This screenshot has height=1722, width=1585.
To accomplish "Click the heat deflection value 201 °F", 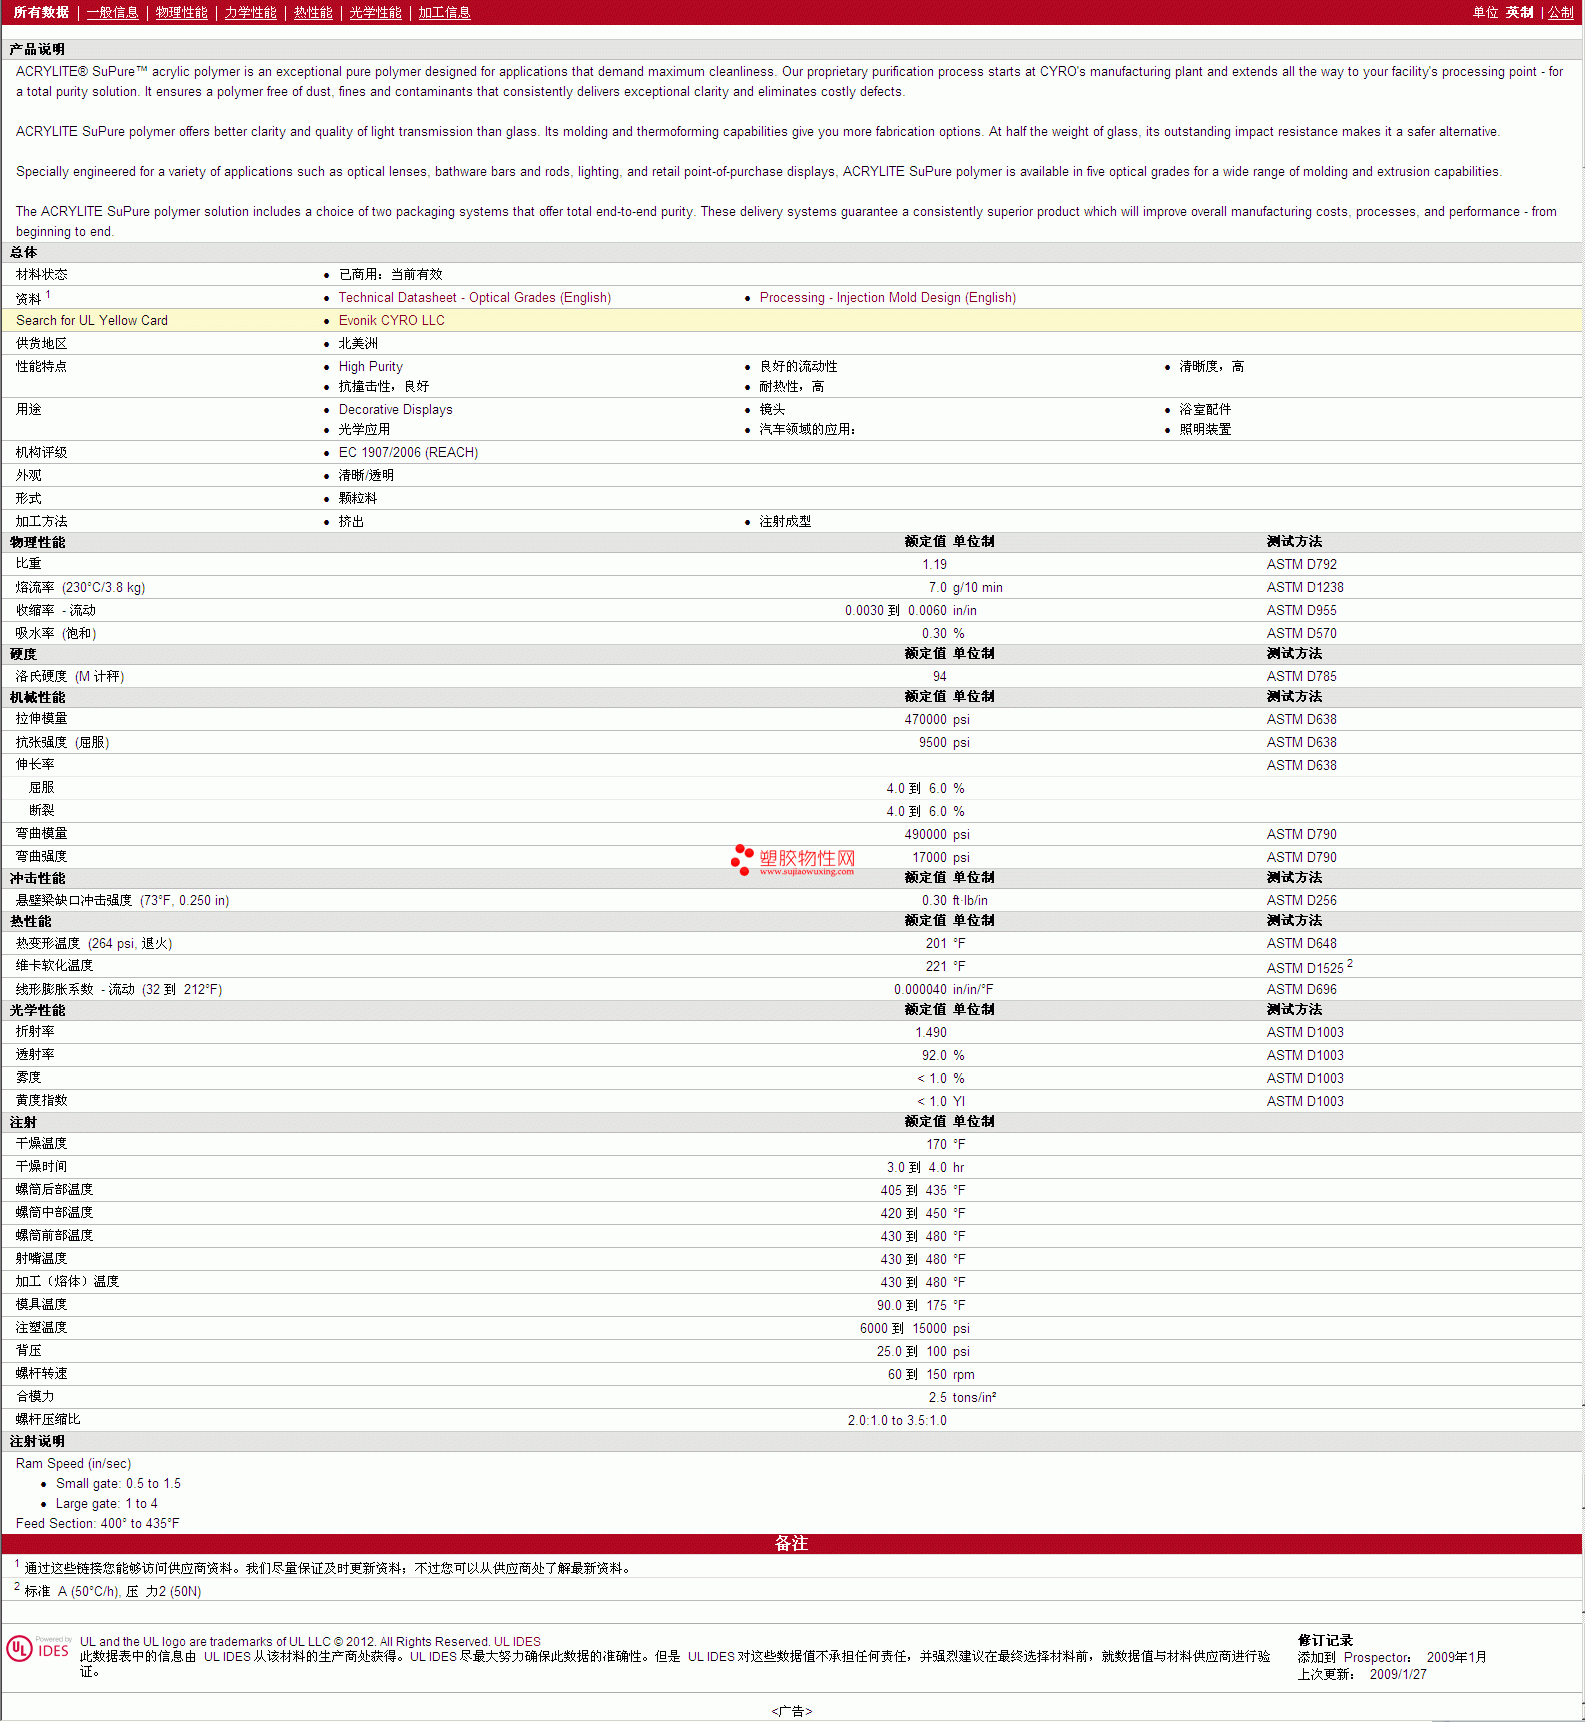I will coord(945,943).
